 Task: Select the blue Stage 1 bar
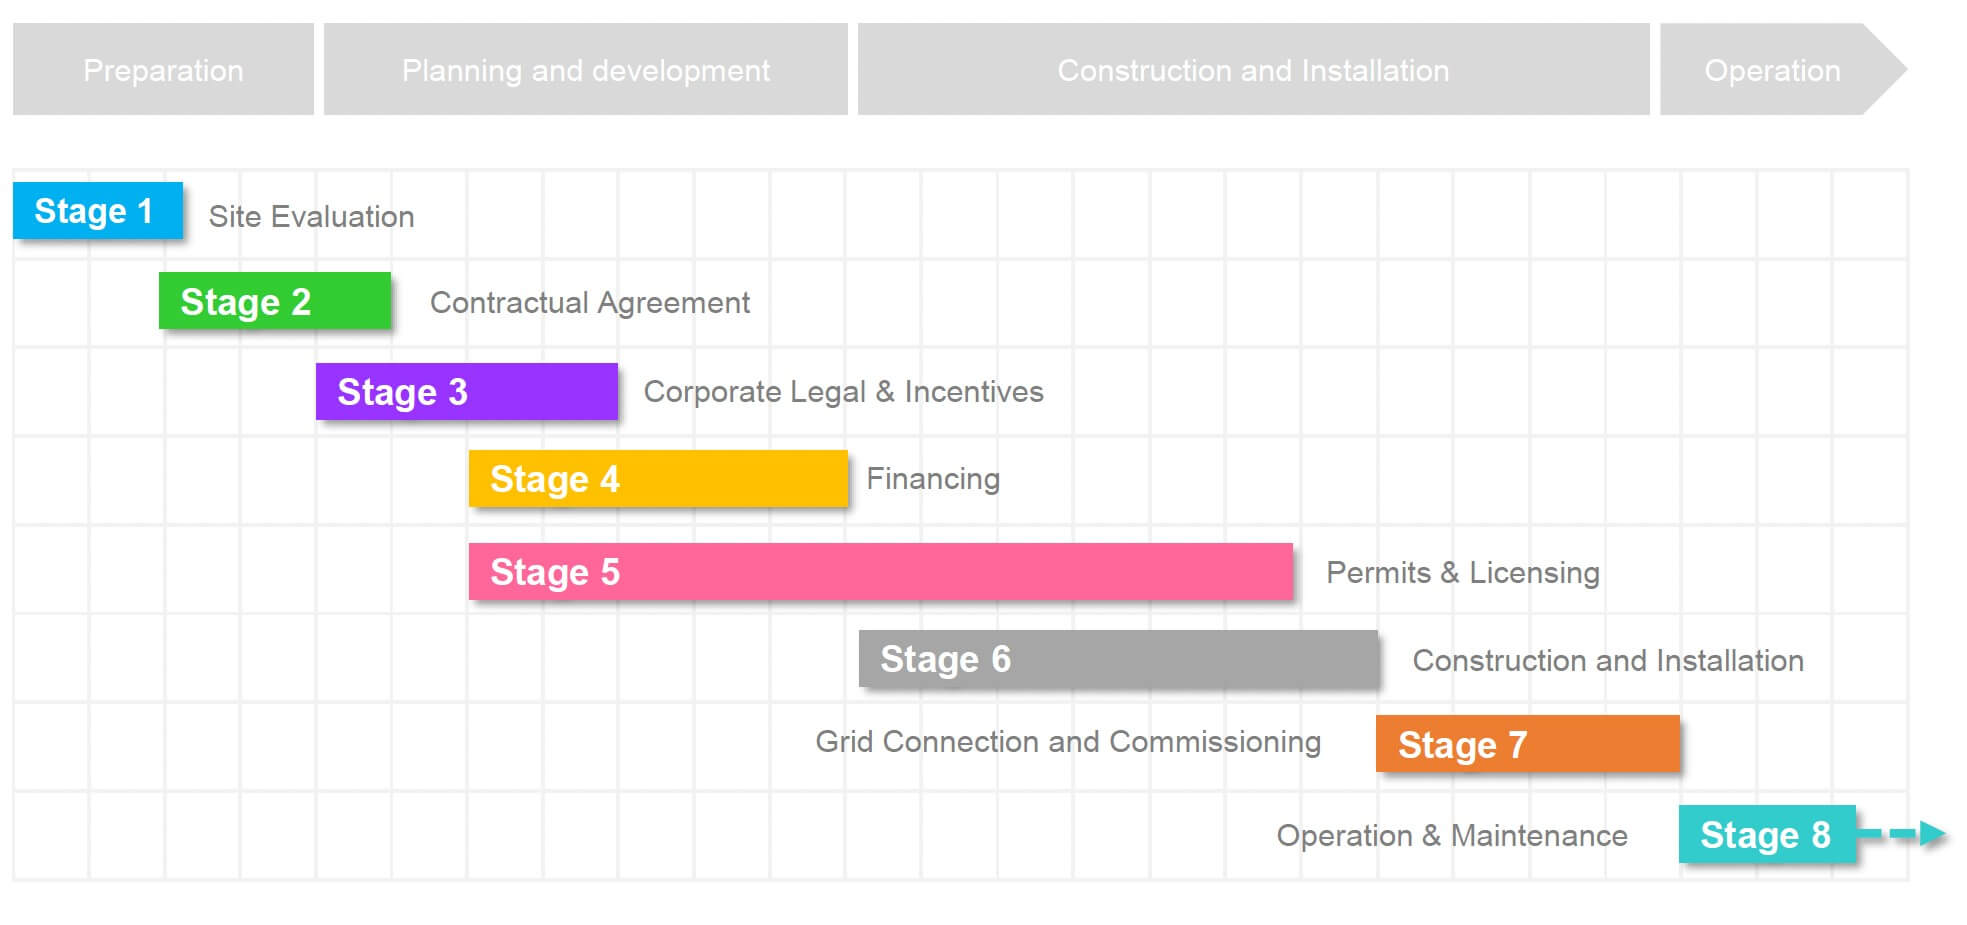coord(97,211)
